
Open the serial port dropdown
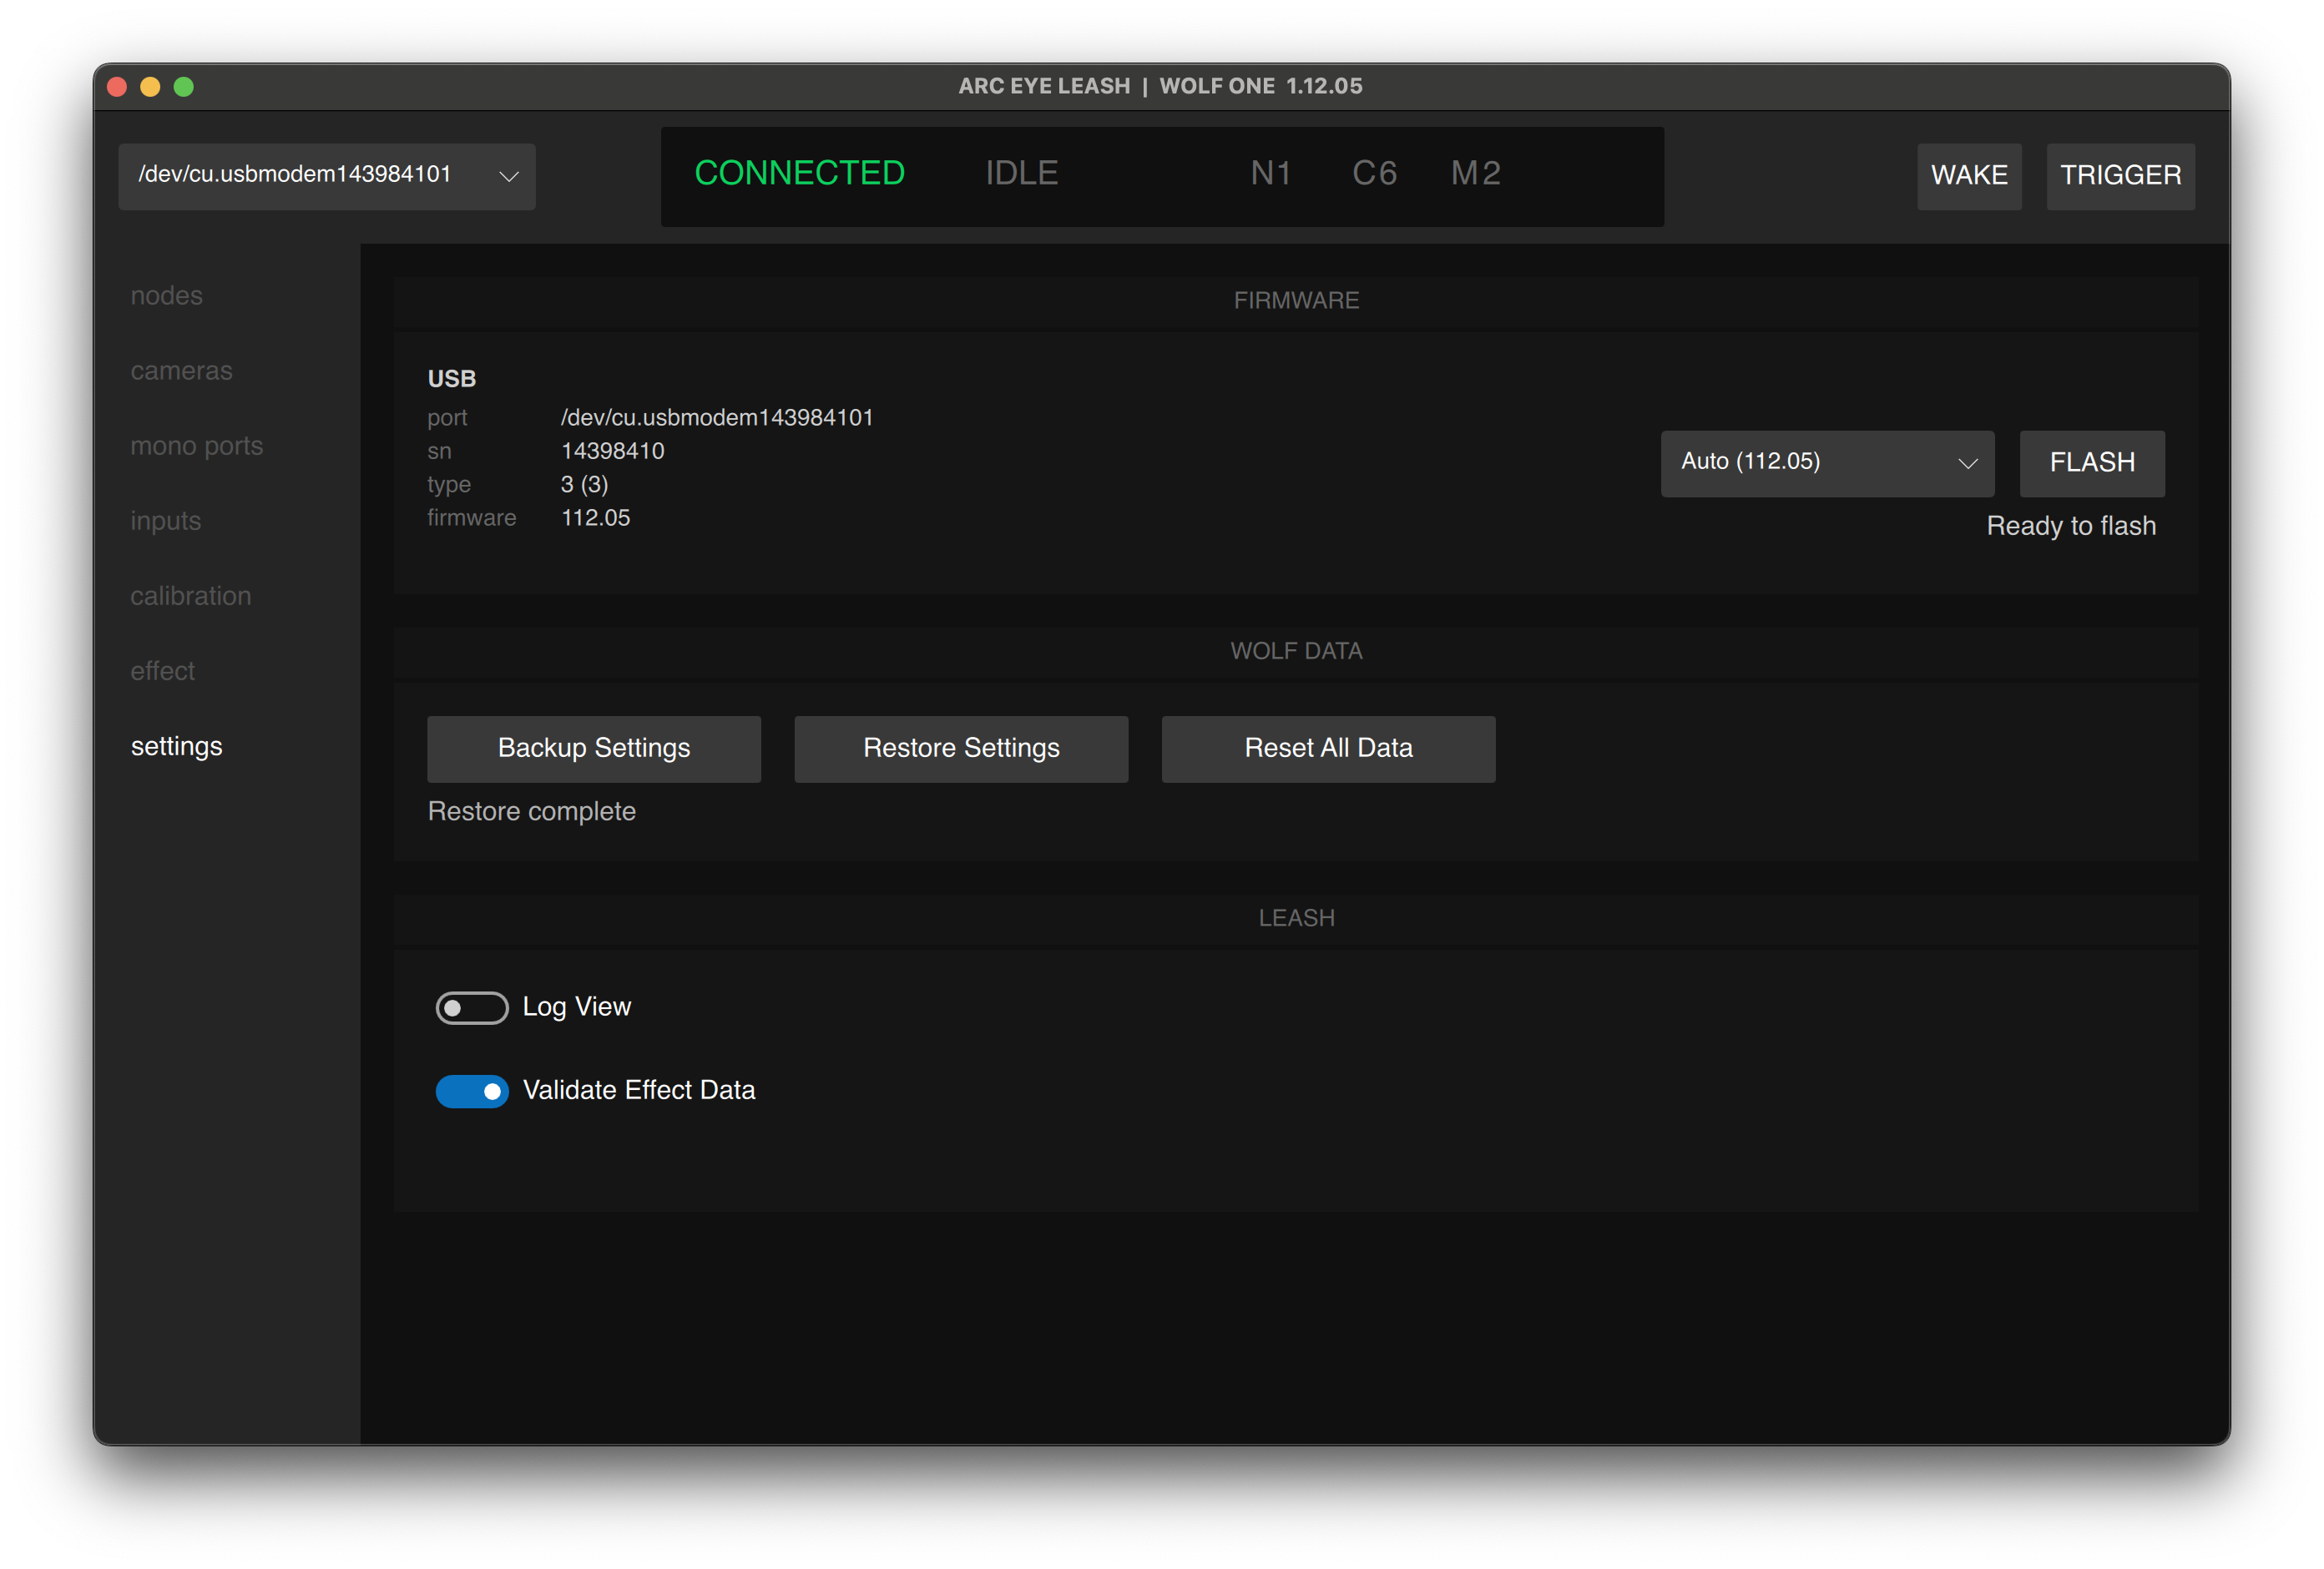click(x=326, y=176)
